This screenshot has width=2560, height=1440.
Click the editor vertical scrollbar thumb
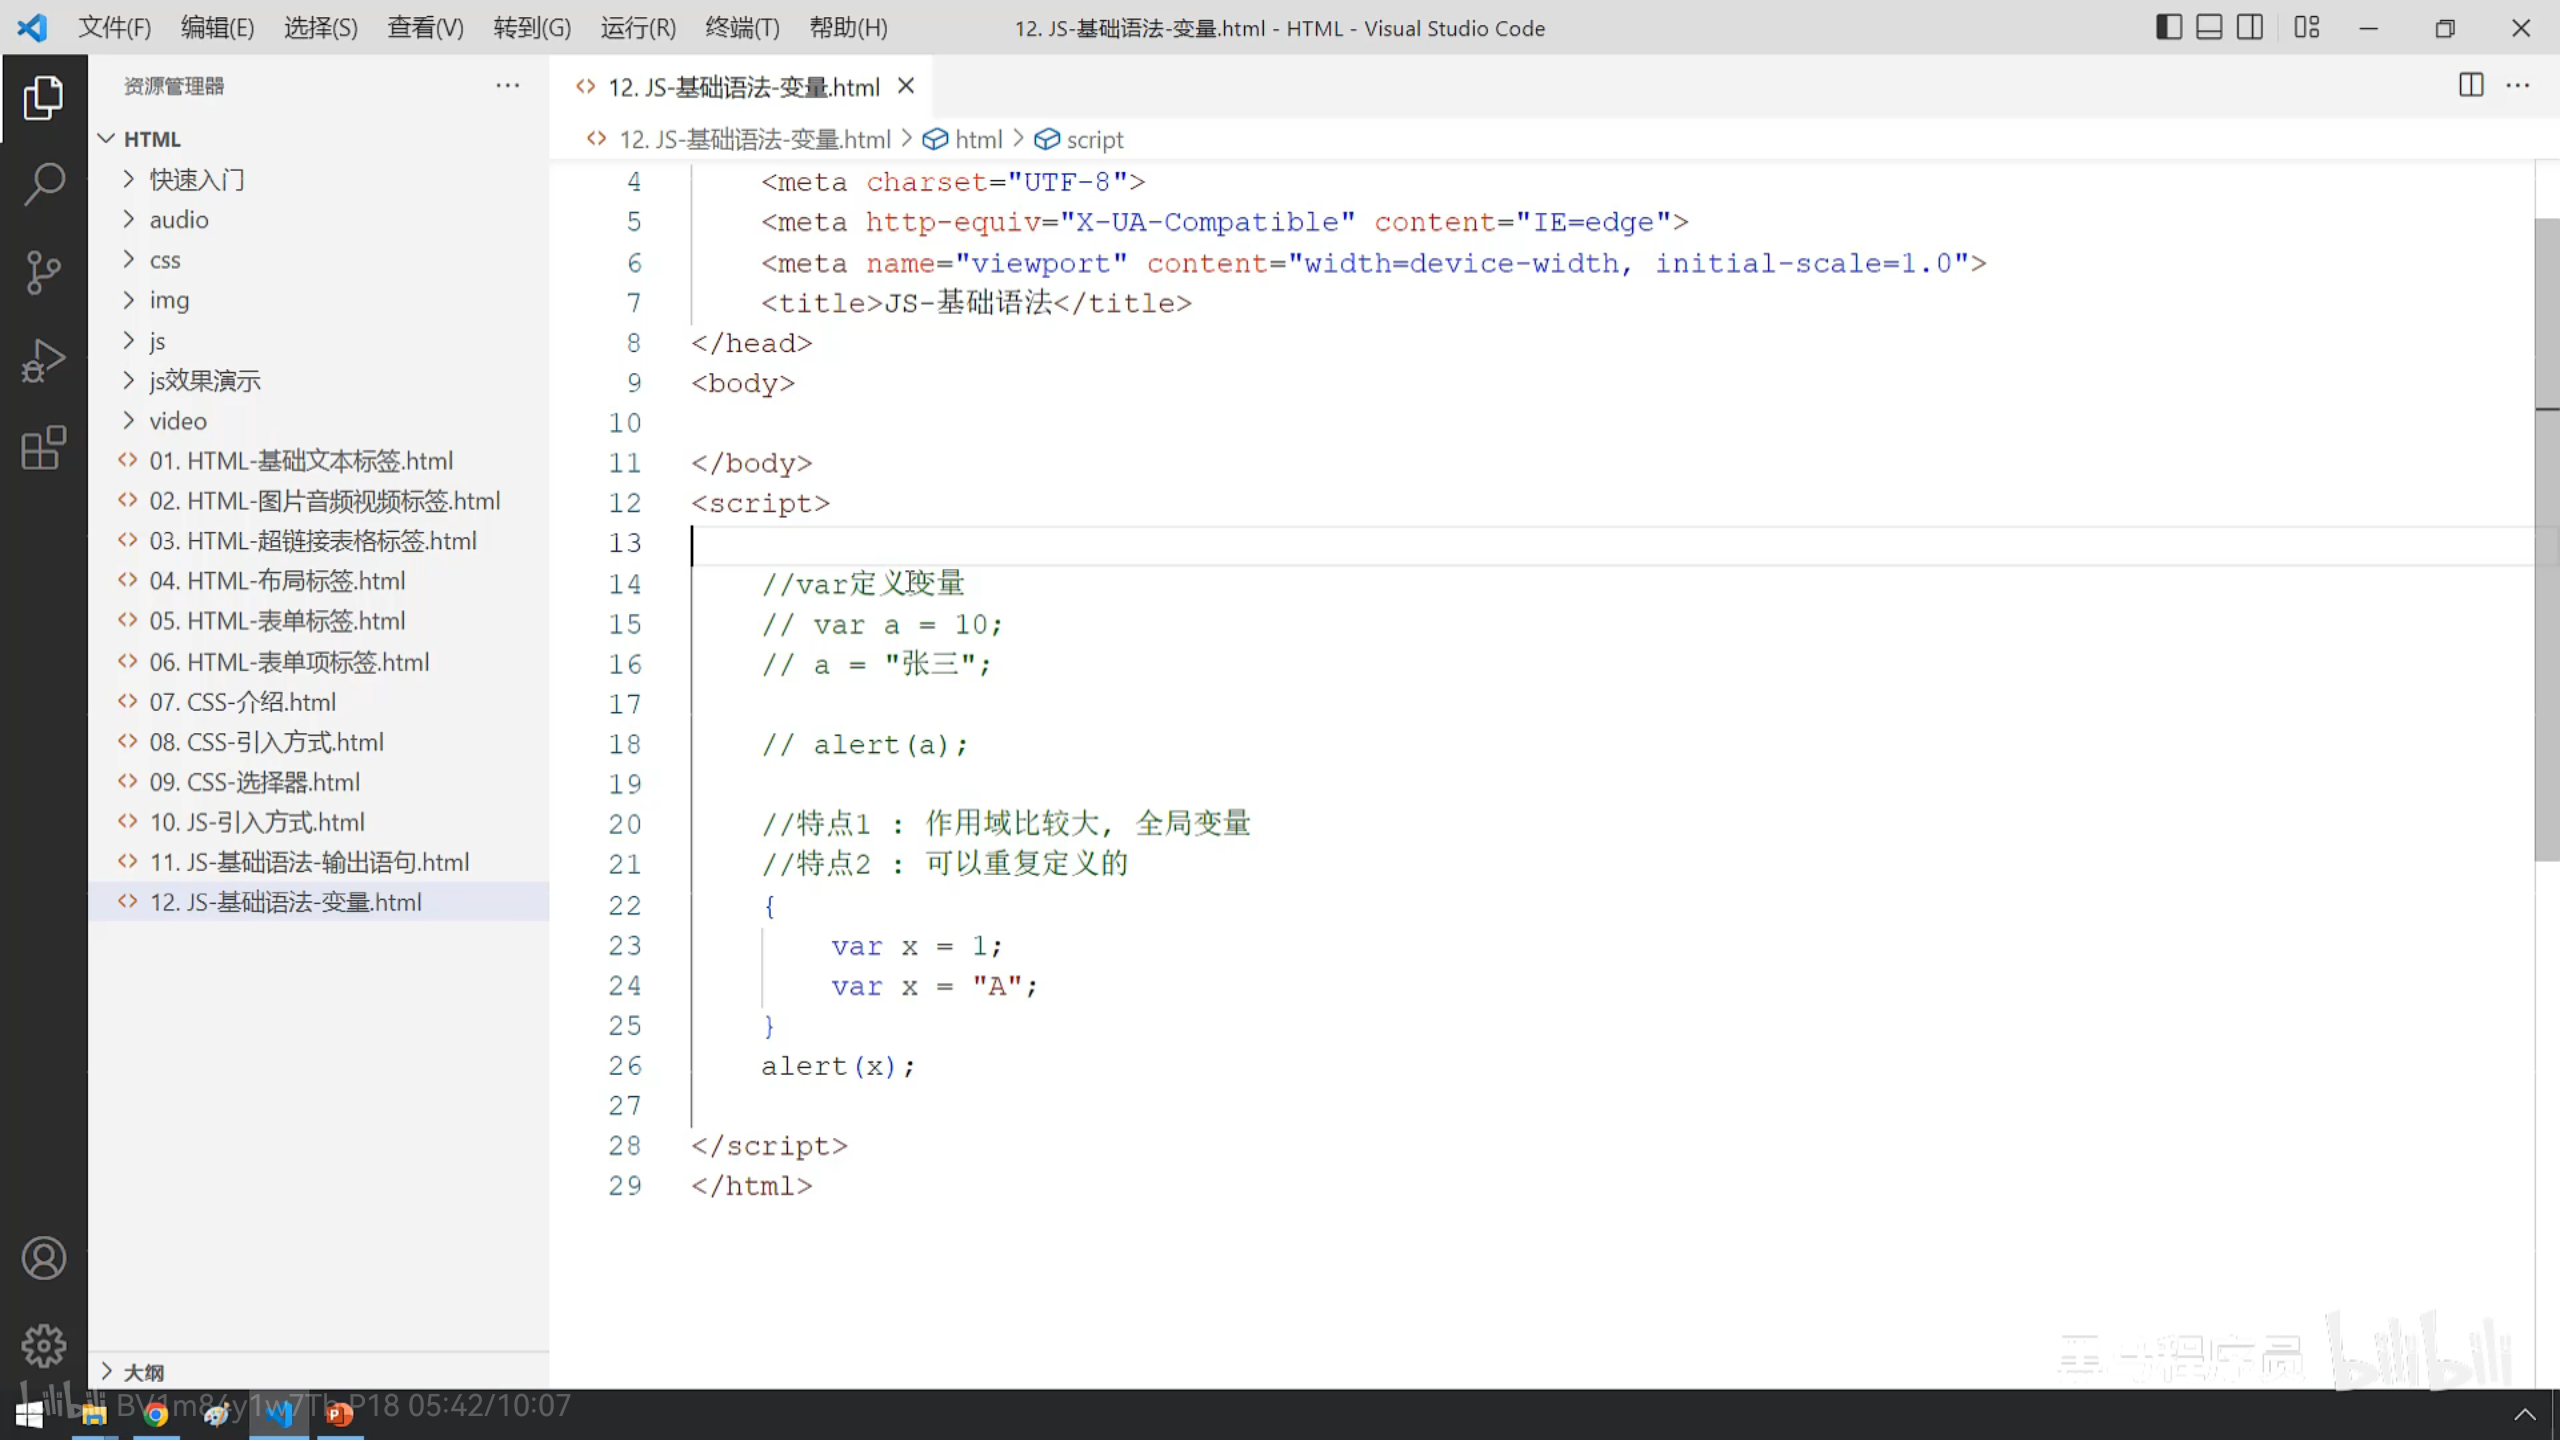[2547, 540]
